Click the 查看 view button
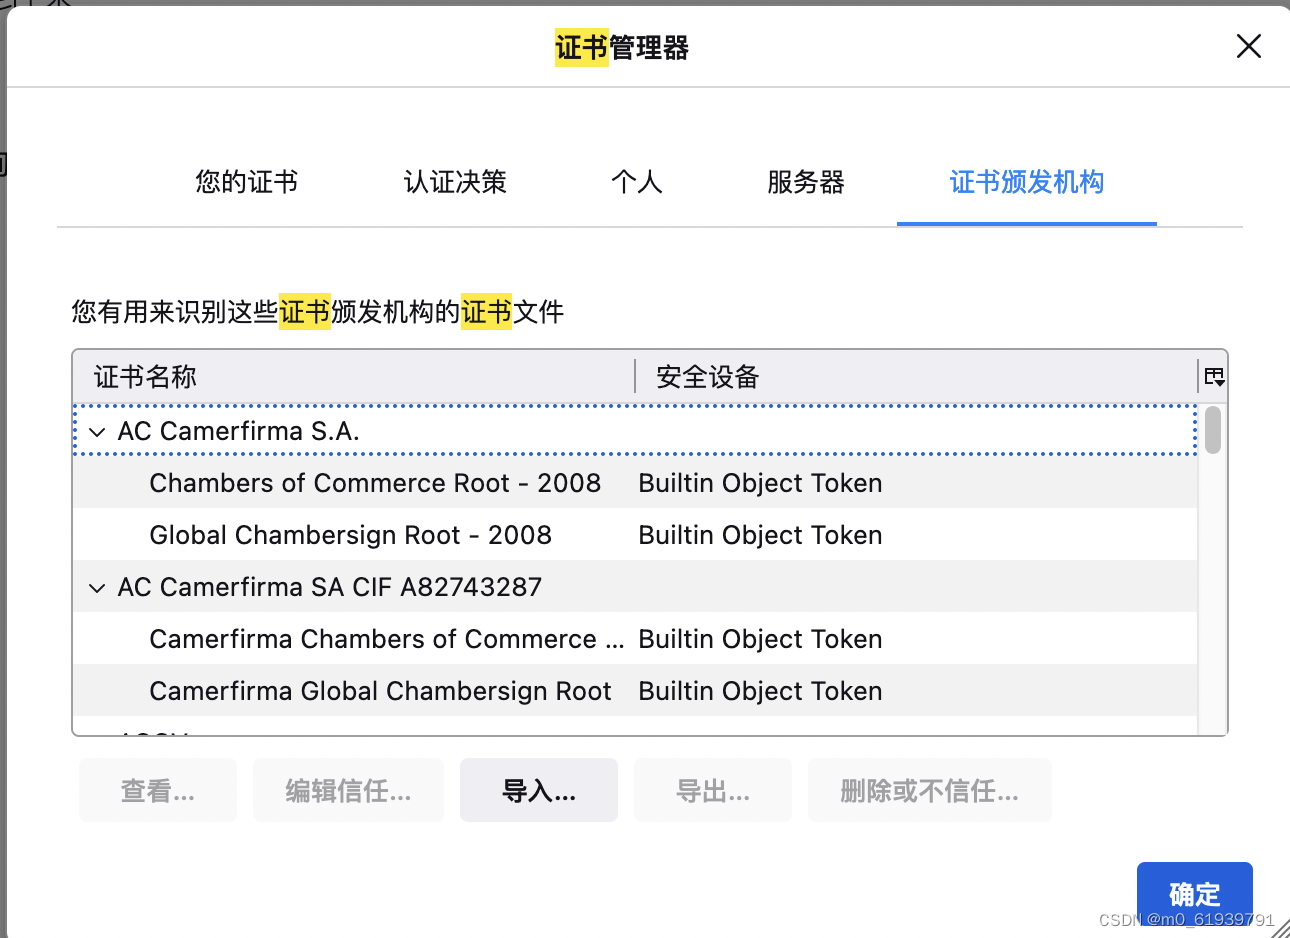Image resolution: width=1290 pixels, height=938 pixels. pyautogui.click(x=157, y=790)
